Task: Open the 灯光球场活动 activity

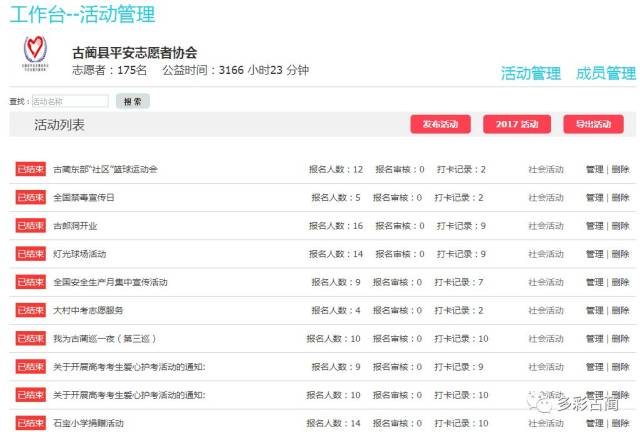Action: point(80,254)
